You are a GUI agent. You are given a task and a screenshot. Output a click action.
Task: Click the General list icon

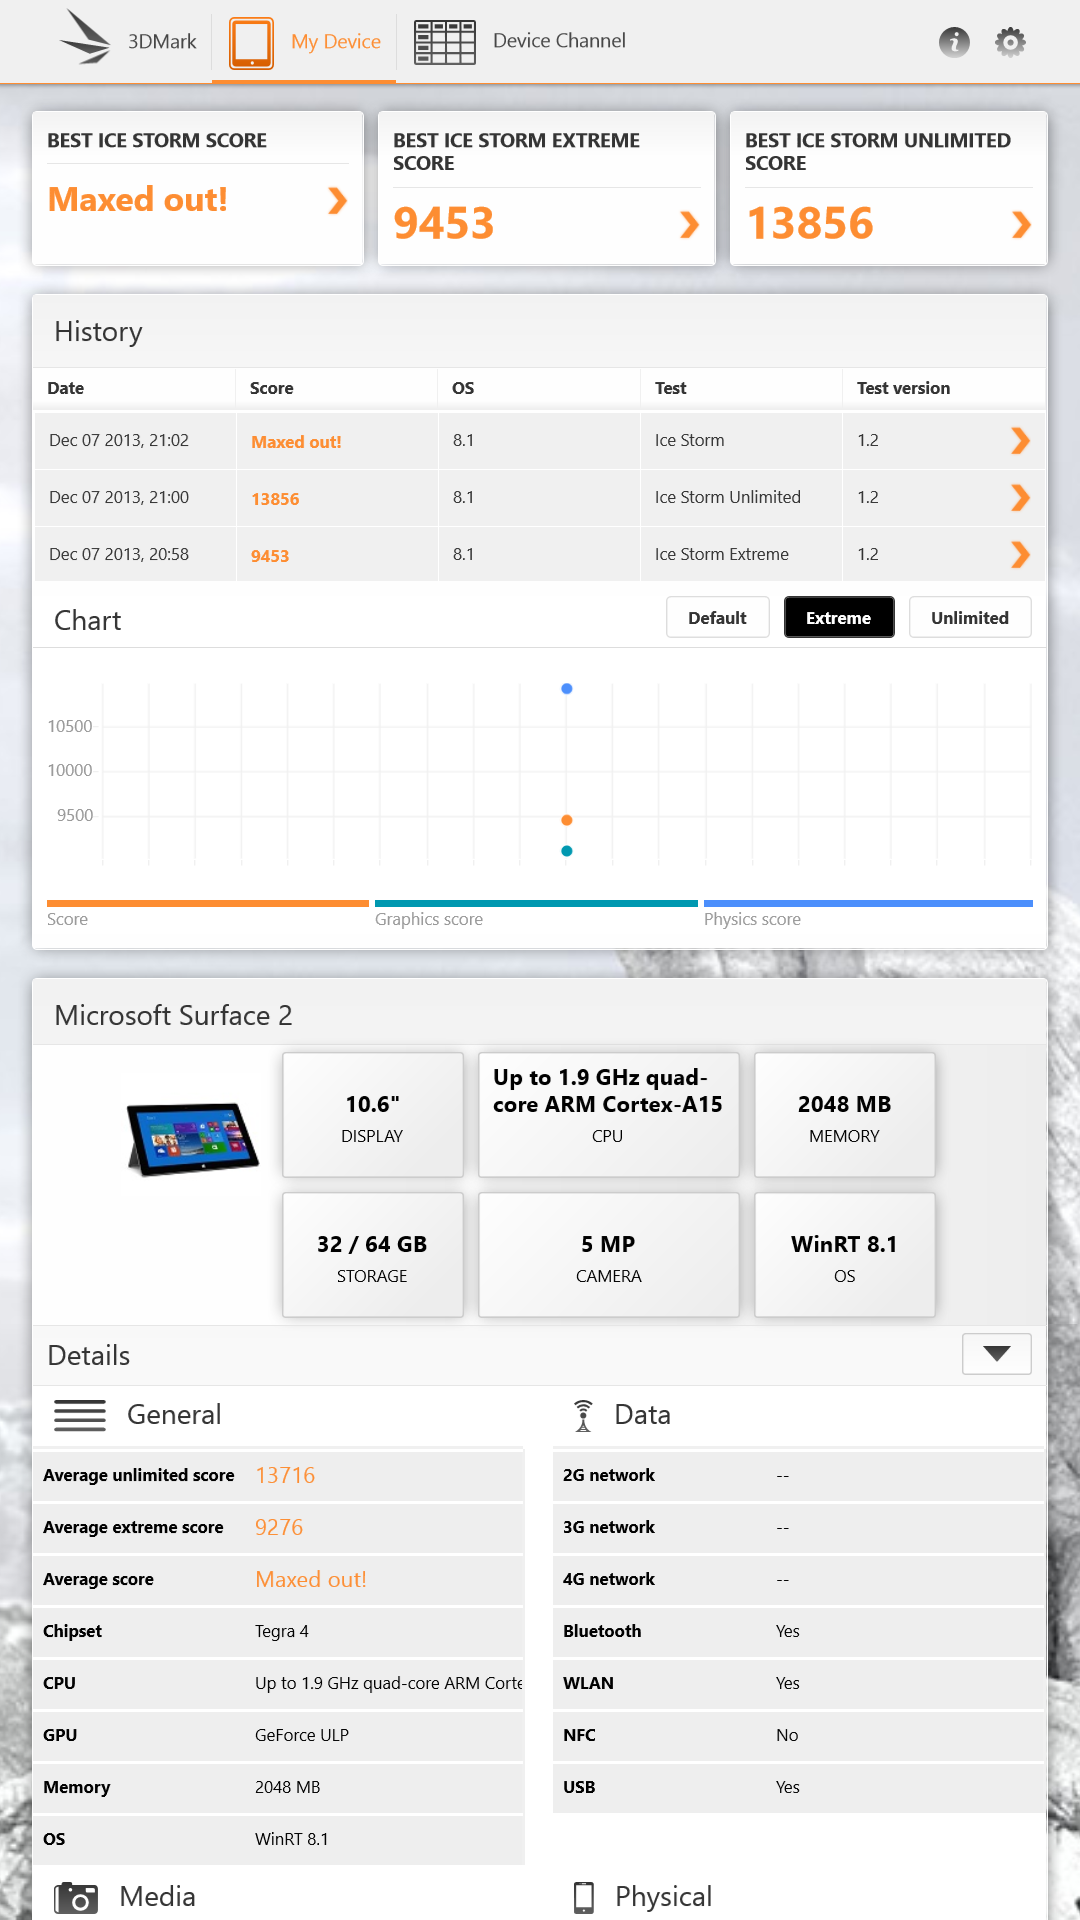point(80,1415)
